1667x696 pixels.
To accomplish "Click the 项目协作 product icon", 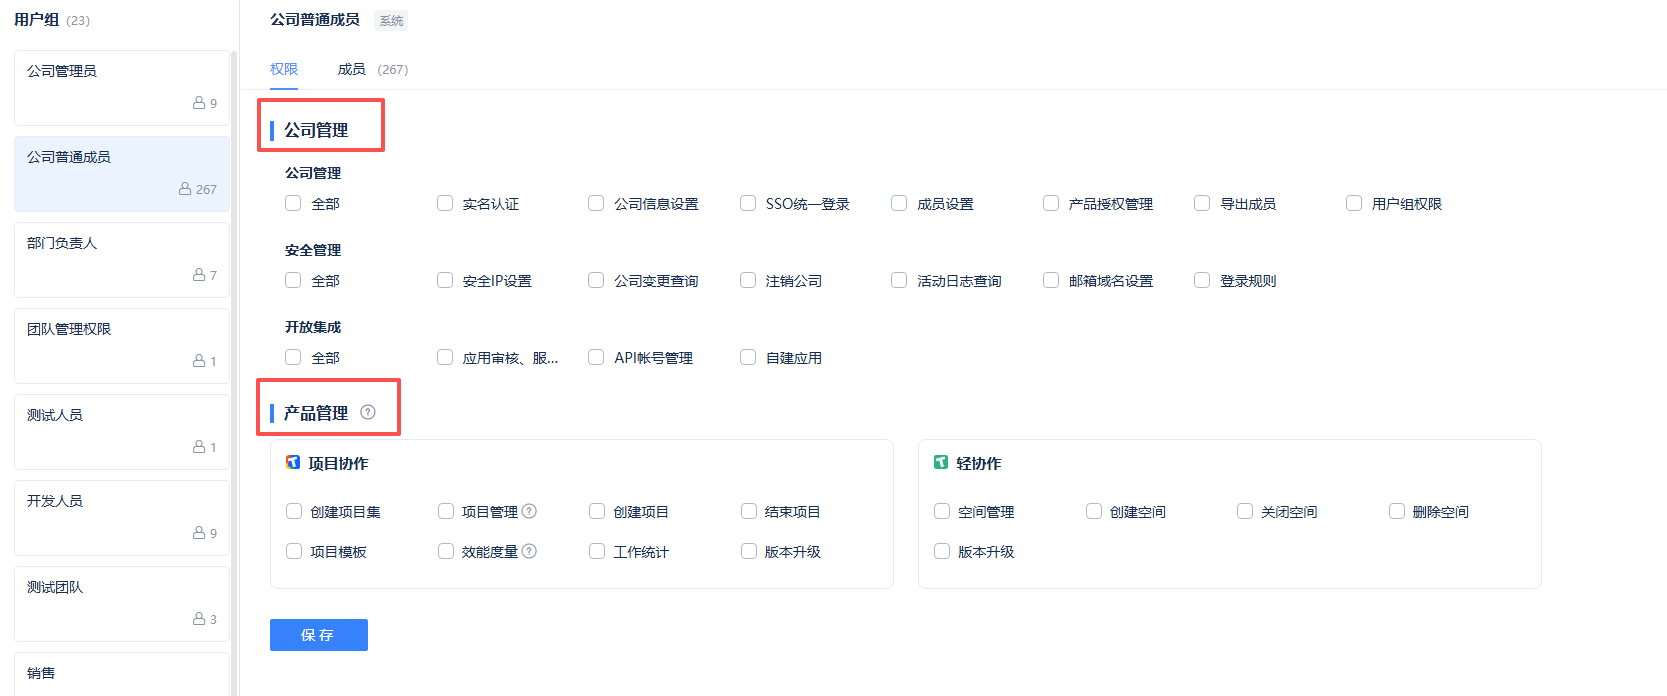I will 293,462.
